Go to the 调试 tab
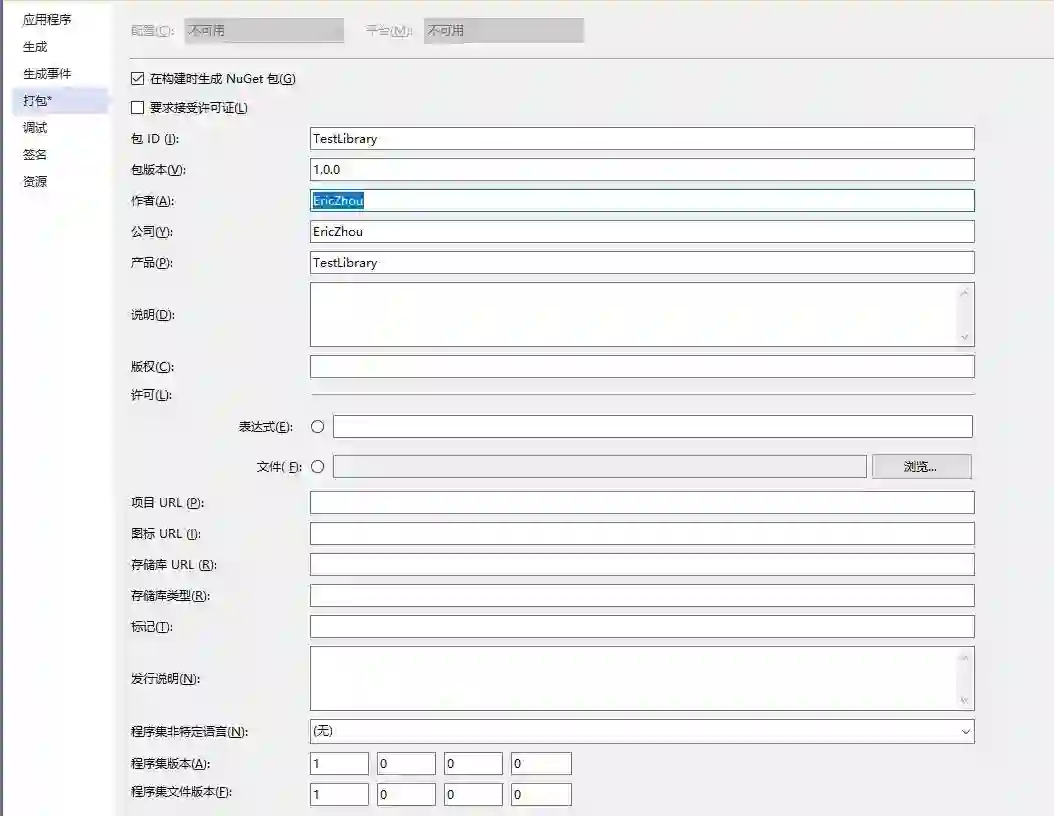 click(35, 127)
